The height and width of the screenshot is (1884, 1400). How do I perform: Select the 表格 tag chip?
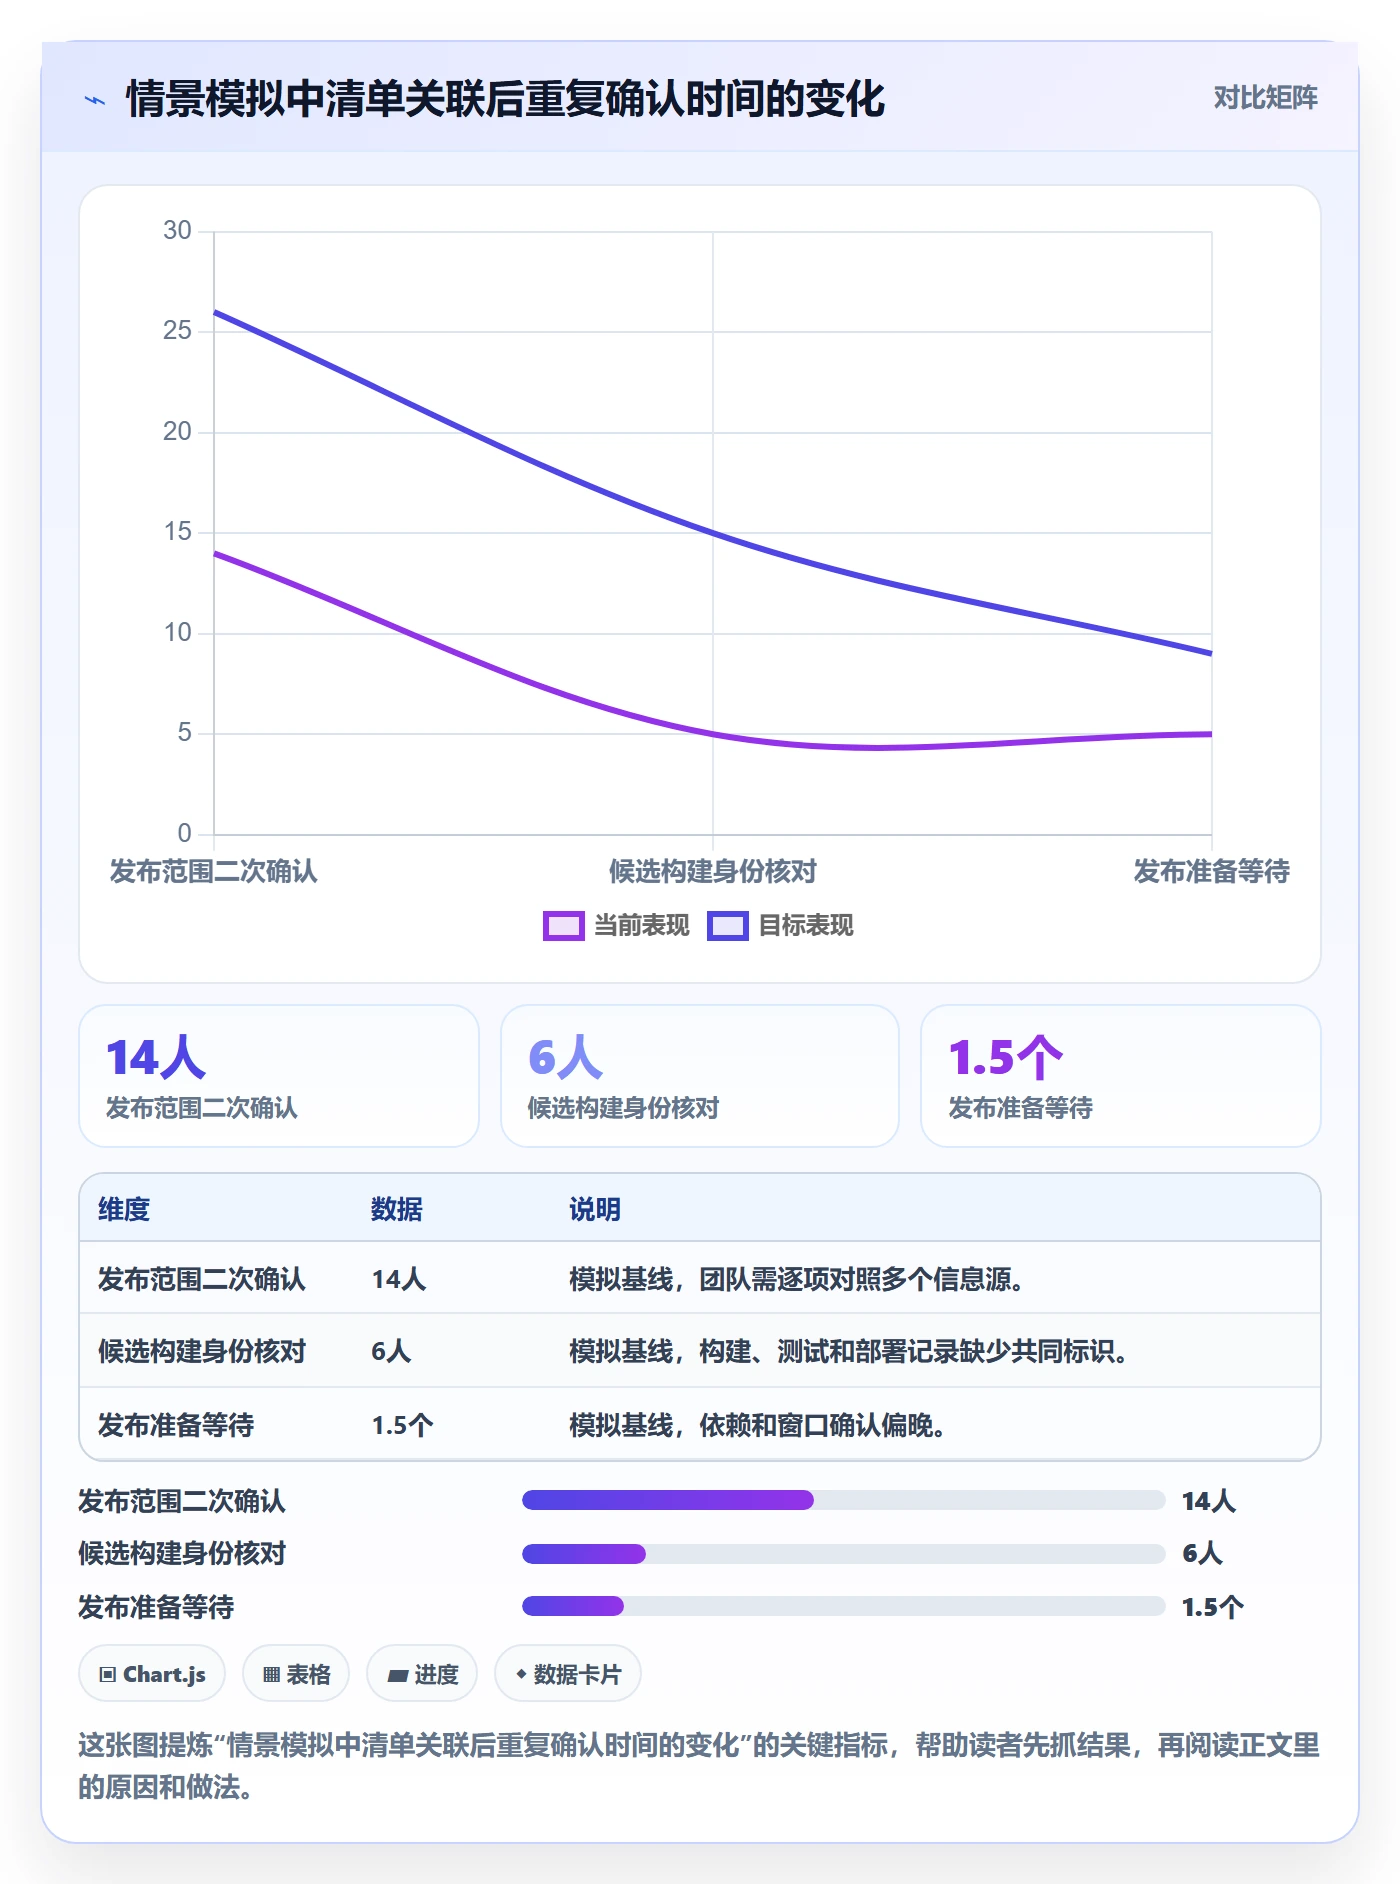[296, 1674]
